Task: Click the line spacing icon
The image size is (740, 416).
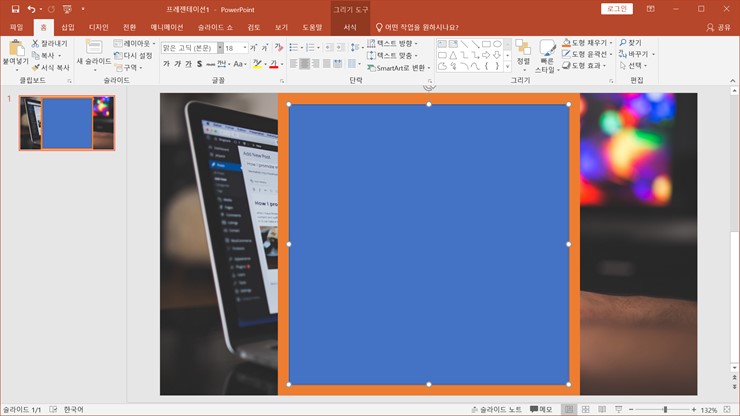Action: pos(355,48)
